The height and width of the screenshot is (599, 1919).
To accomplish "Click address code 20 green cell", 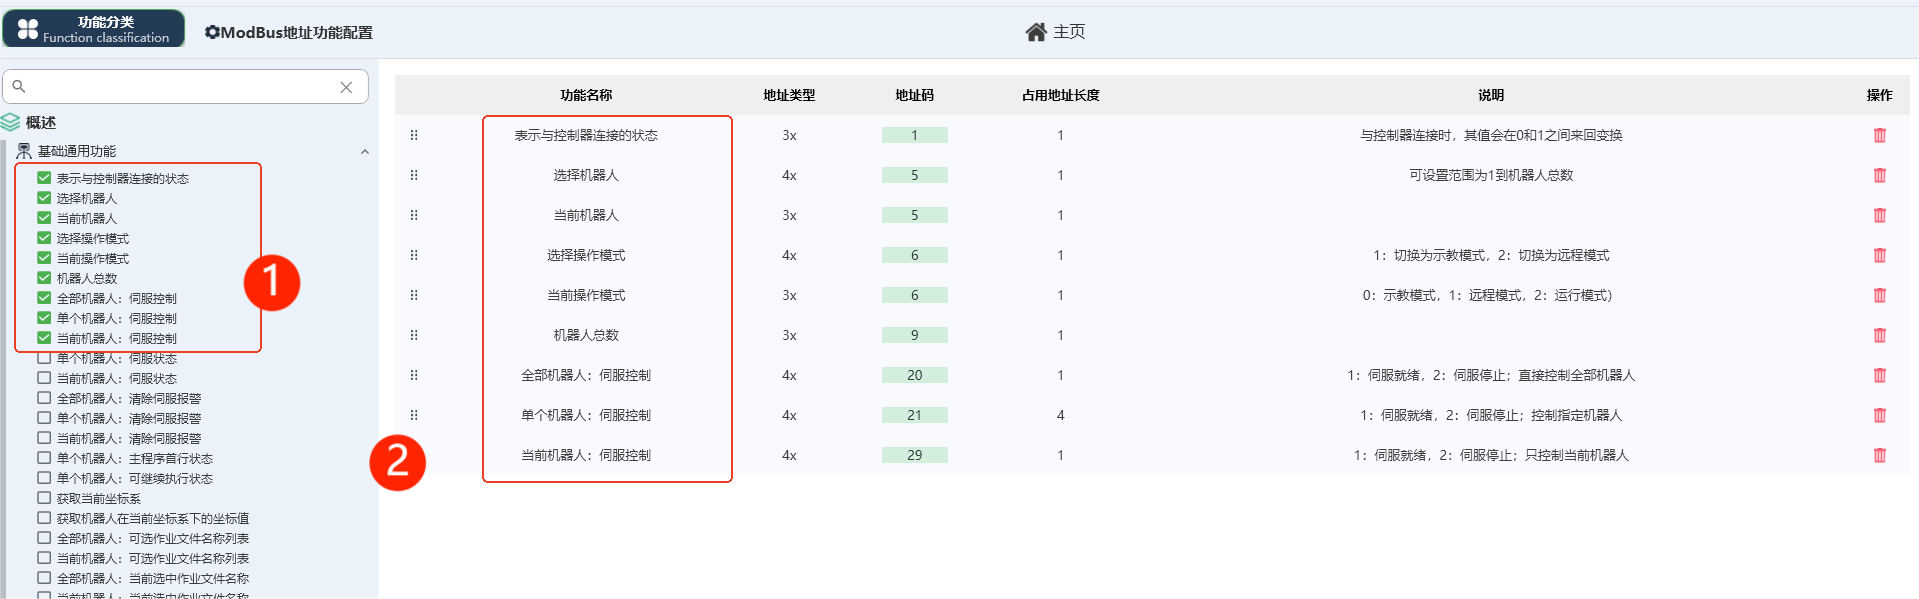I will tap(914, 375).
